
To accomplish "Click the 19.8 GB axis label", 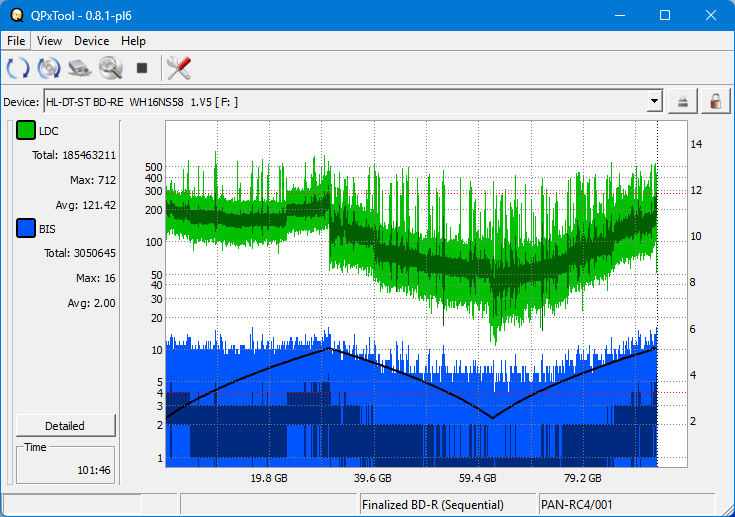I will point(269,478).
